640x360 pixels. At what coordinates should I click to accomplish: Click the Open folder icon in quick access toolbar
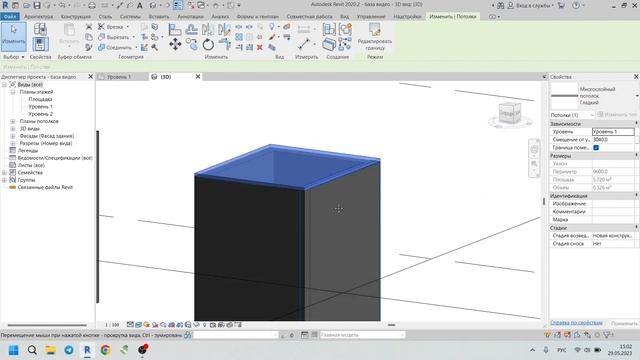pyautogui.click(x=26, y=5)
